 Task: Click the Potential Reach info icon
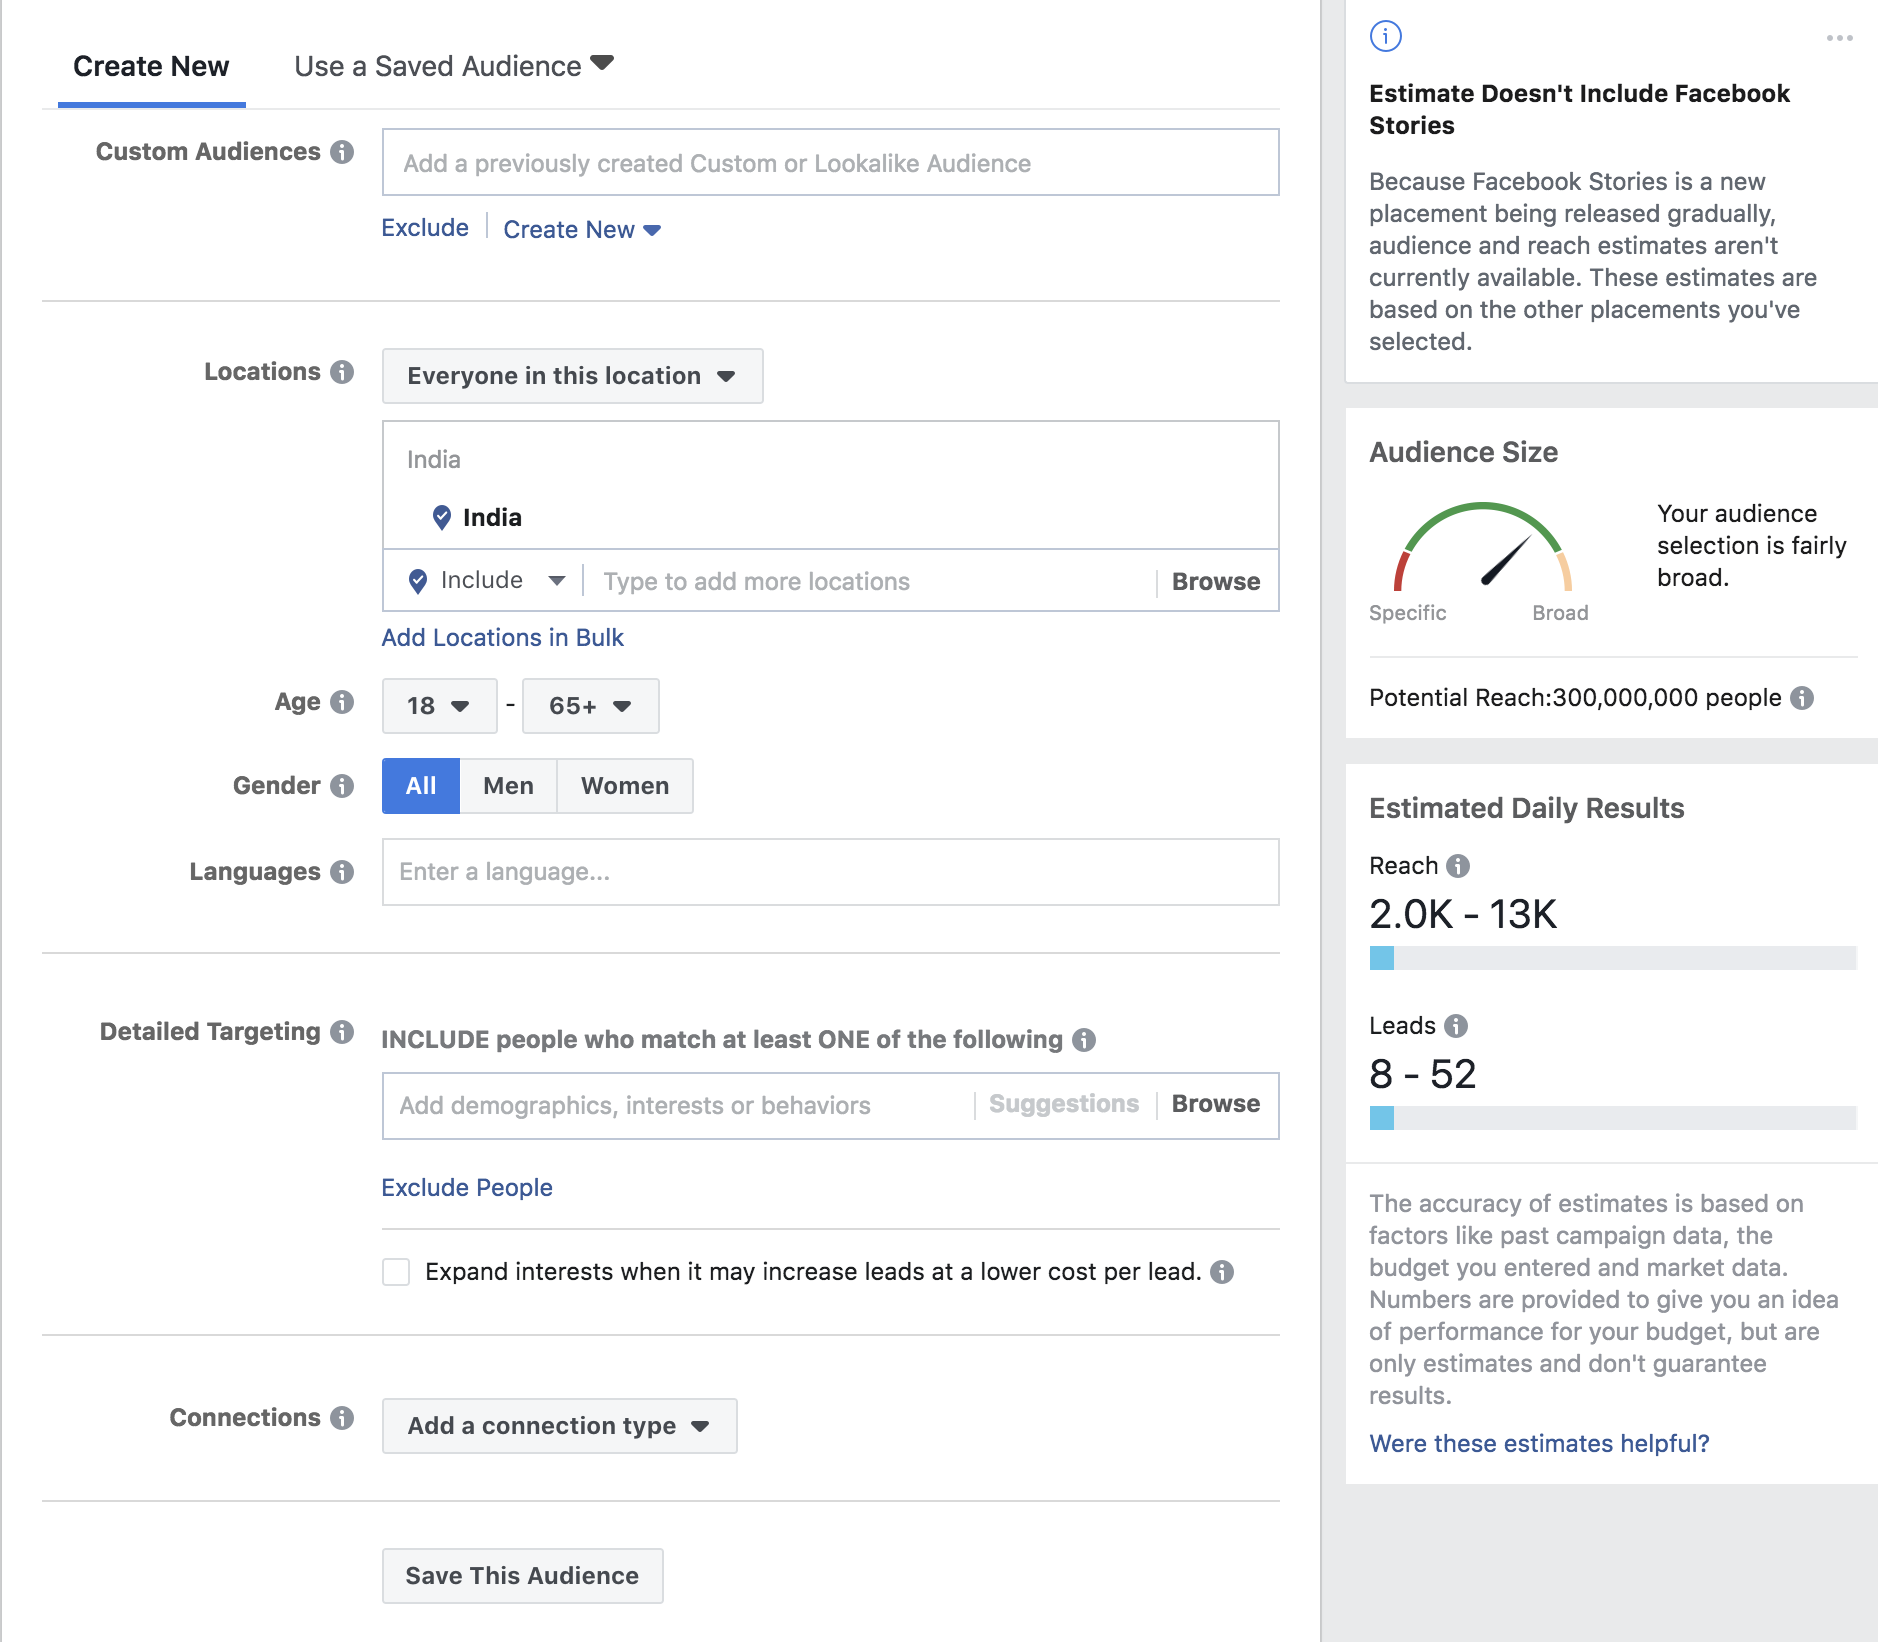tap(1802, 698)
